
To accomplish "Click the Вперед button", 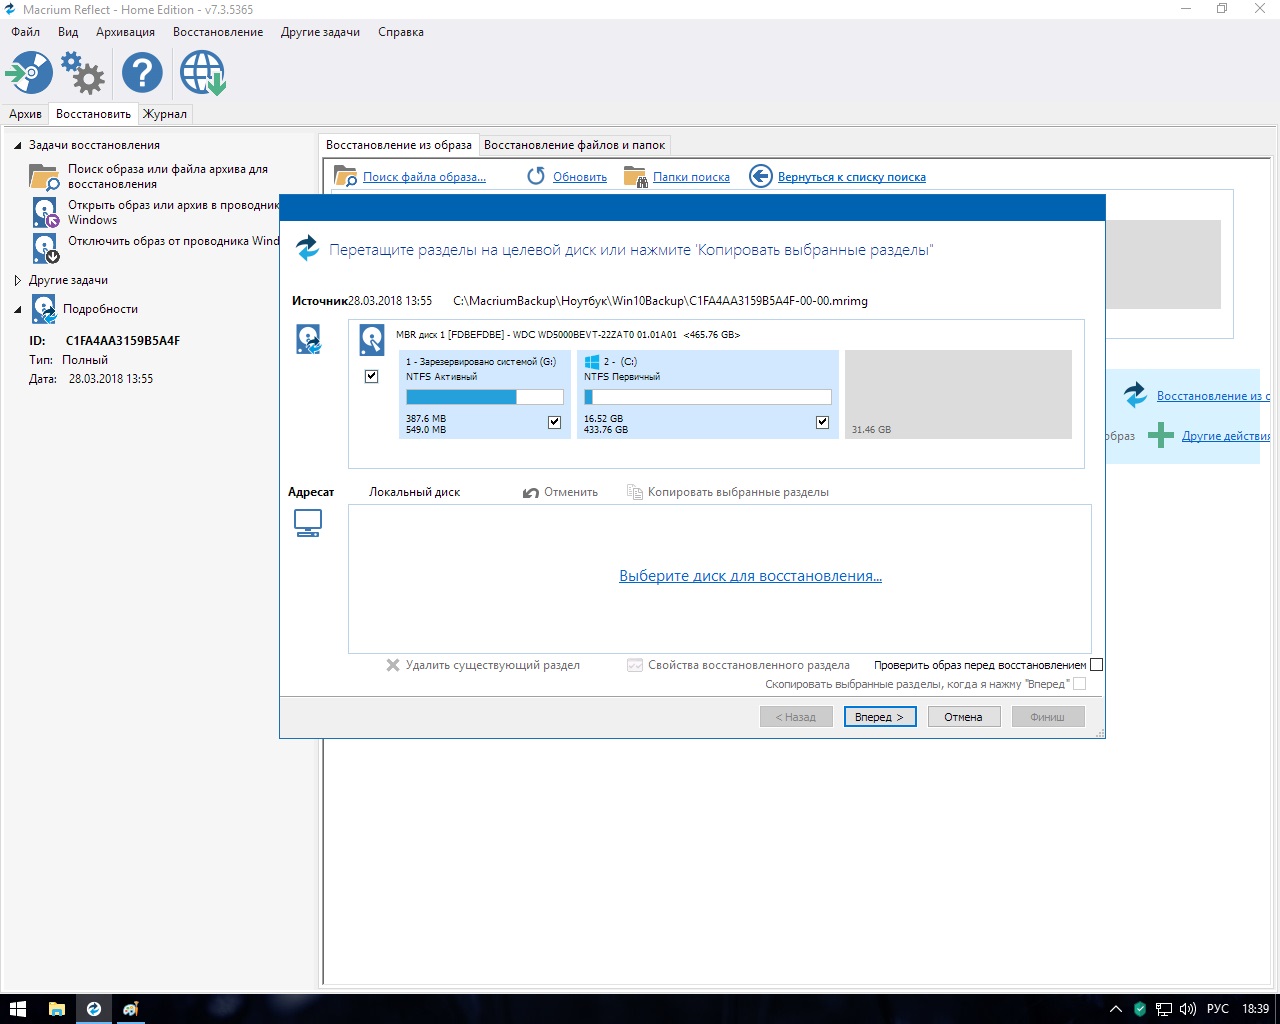I will coord(880,717).
